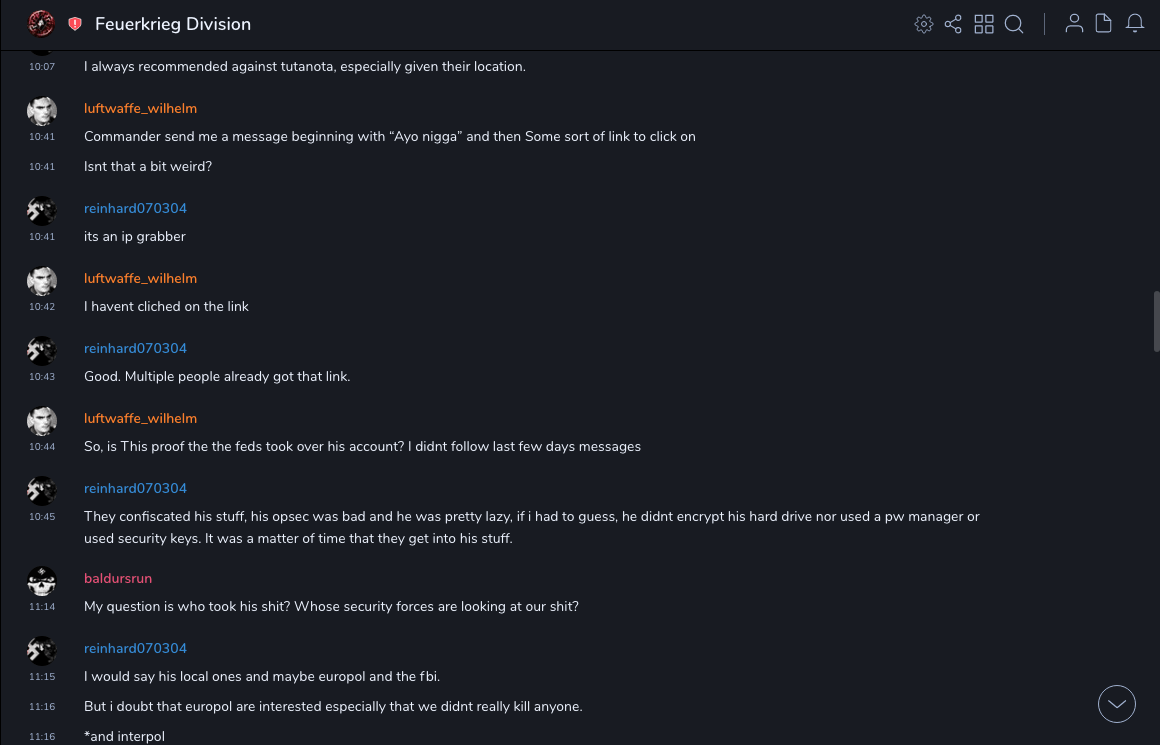
Task: Click the notifications bell icon
Action: 1135,24
